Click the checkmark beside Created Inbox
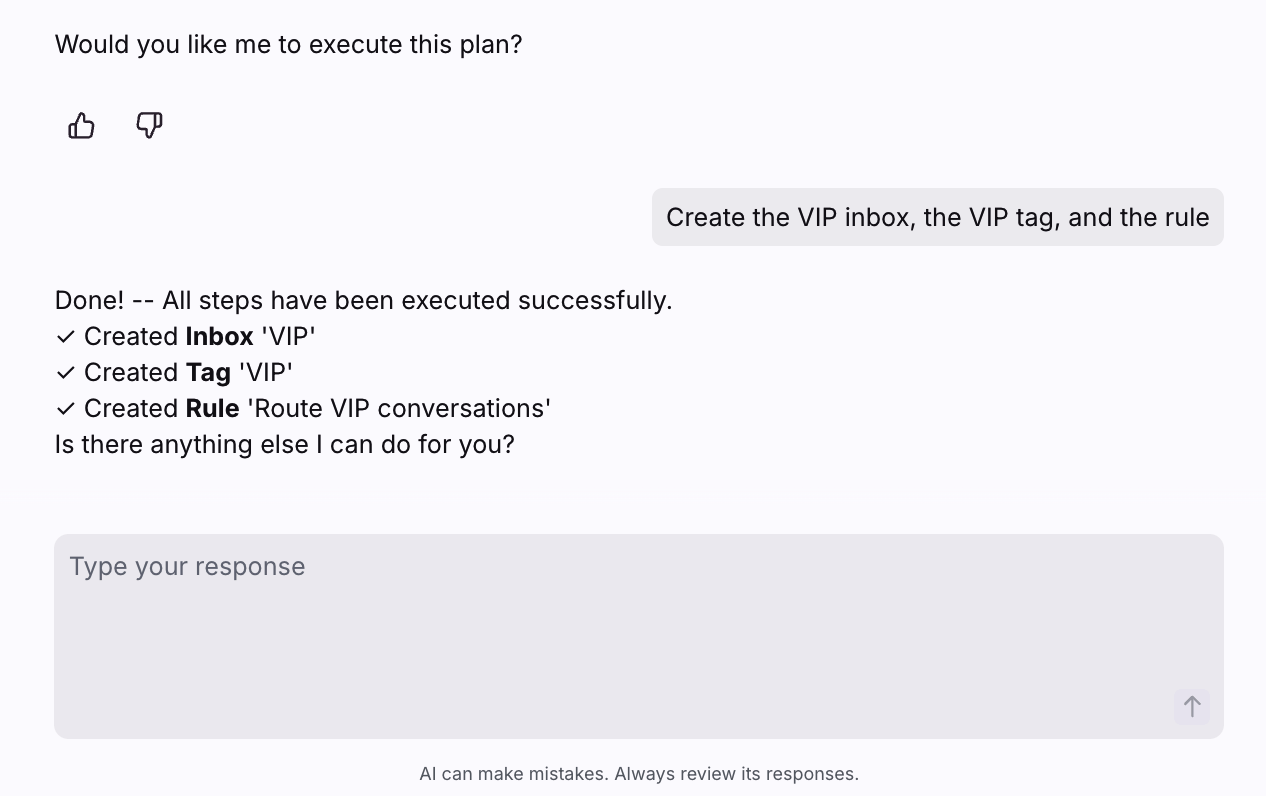Image resolution: width=1266 pixels, height=796 pixels. (x=66, y=337)
